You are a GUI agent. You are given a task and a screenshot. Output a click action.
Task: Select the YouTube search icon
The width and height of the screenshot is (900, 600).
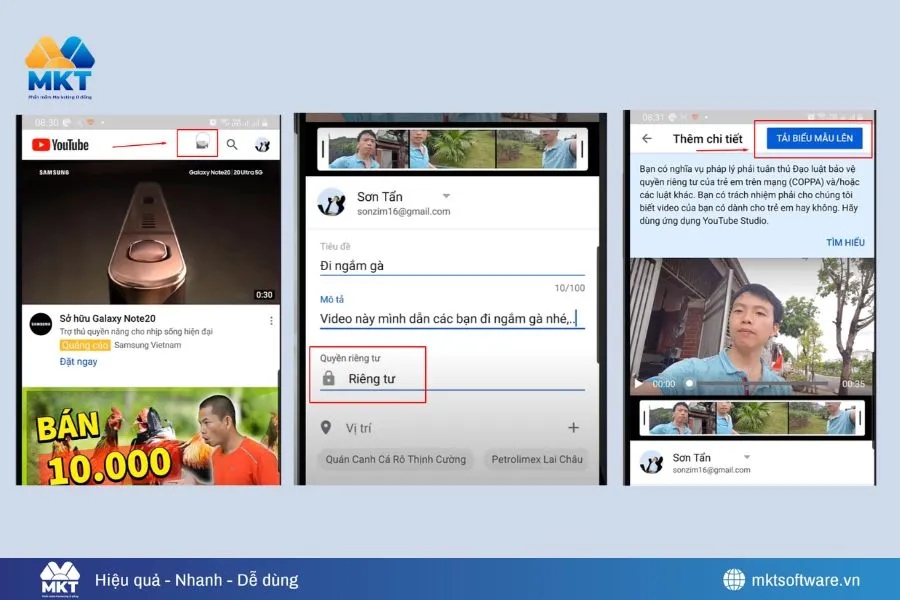point(231,143)
